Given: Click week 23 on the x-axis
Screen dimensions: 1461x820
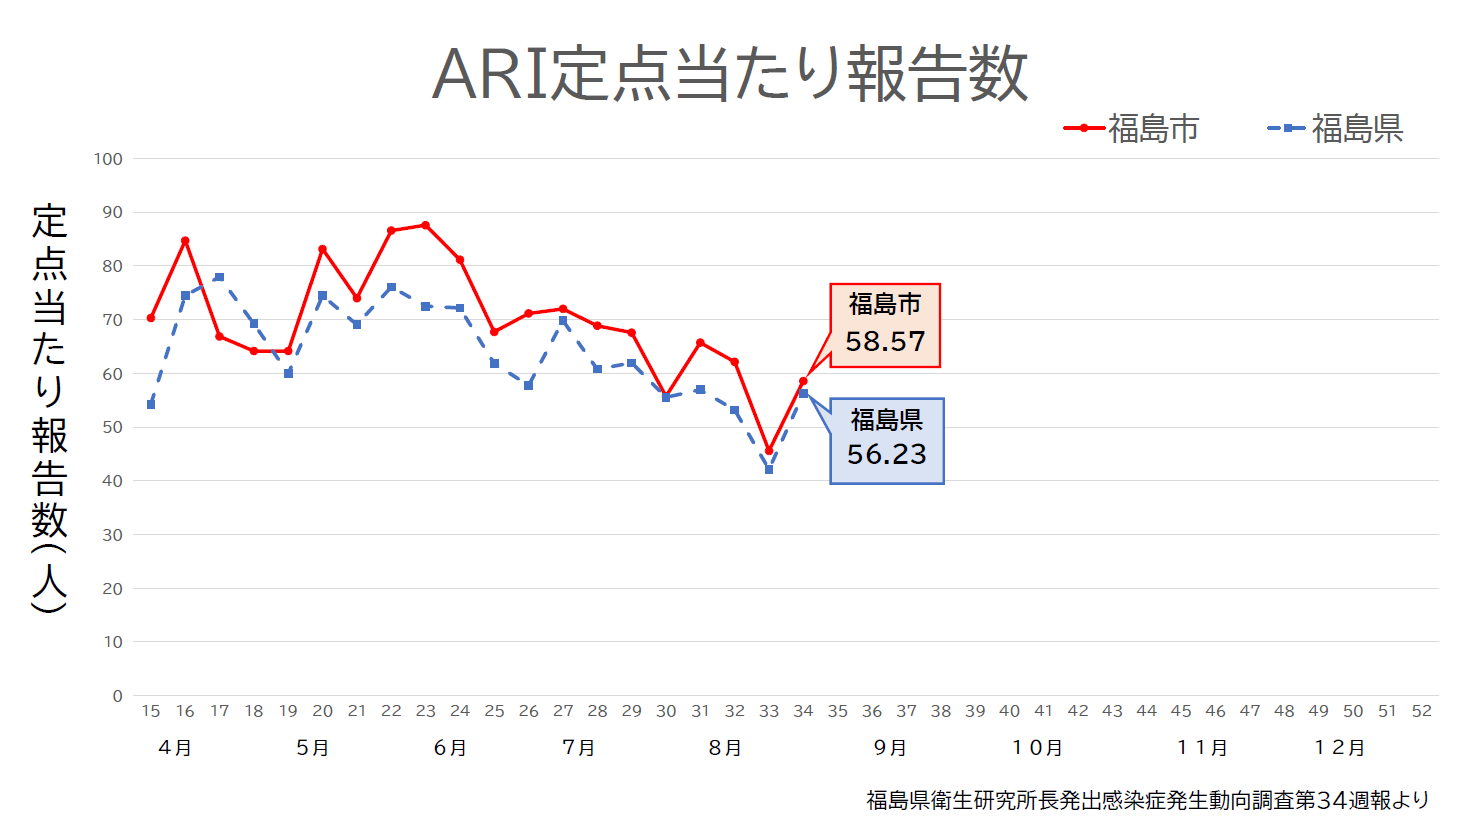Looking at the screenshot, I should click(x=426, y=711).
